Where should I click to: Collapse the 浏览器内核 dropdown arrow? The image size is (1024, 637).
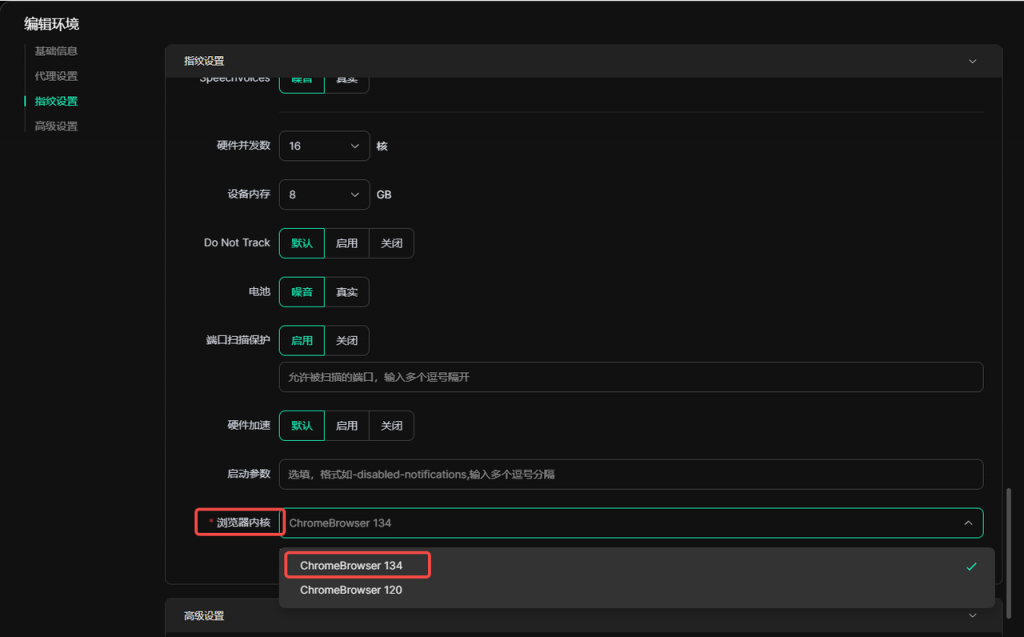click(x=967, y=523)
